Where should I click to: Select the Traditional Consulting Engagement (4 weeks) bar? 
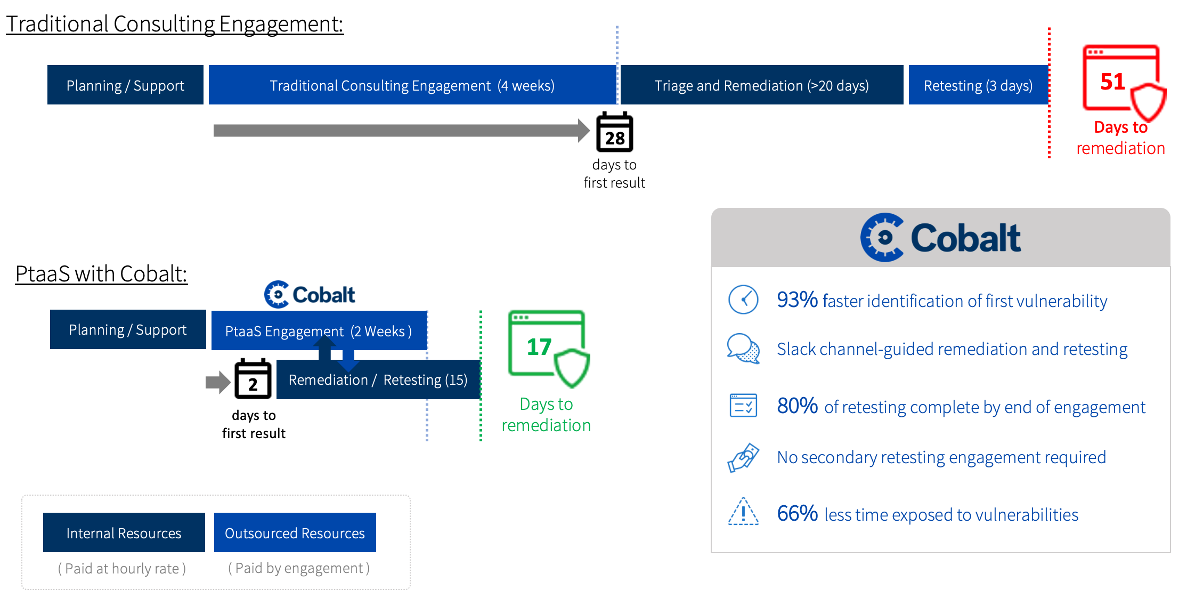[411, 85]
